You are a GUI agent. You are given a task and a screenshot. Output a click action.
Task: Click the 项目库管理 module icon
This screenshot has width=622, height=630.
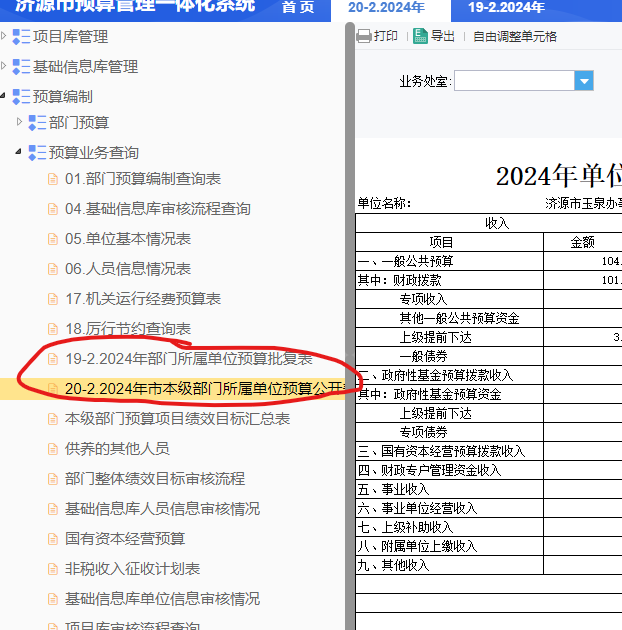tap(21, 37)
